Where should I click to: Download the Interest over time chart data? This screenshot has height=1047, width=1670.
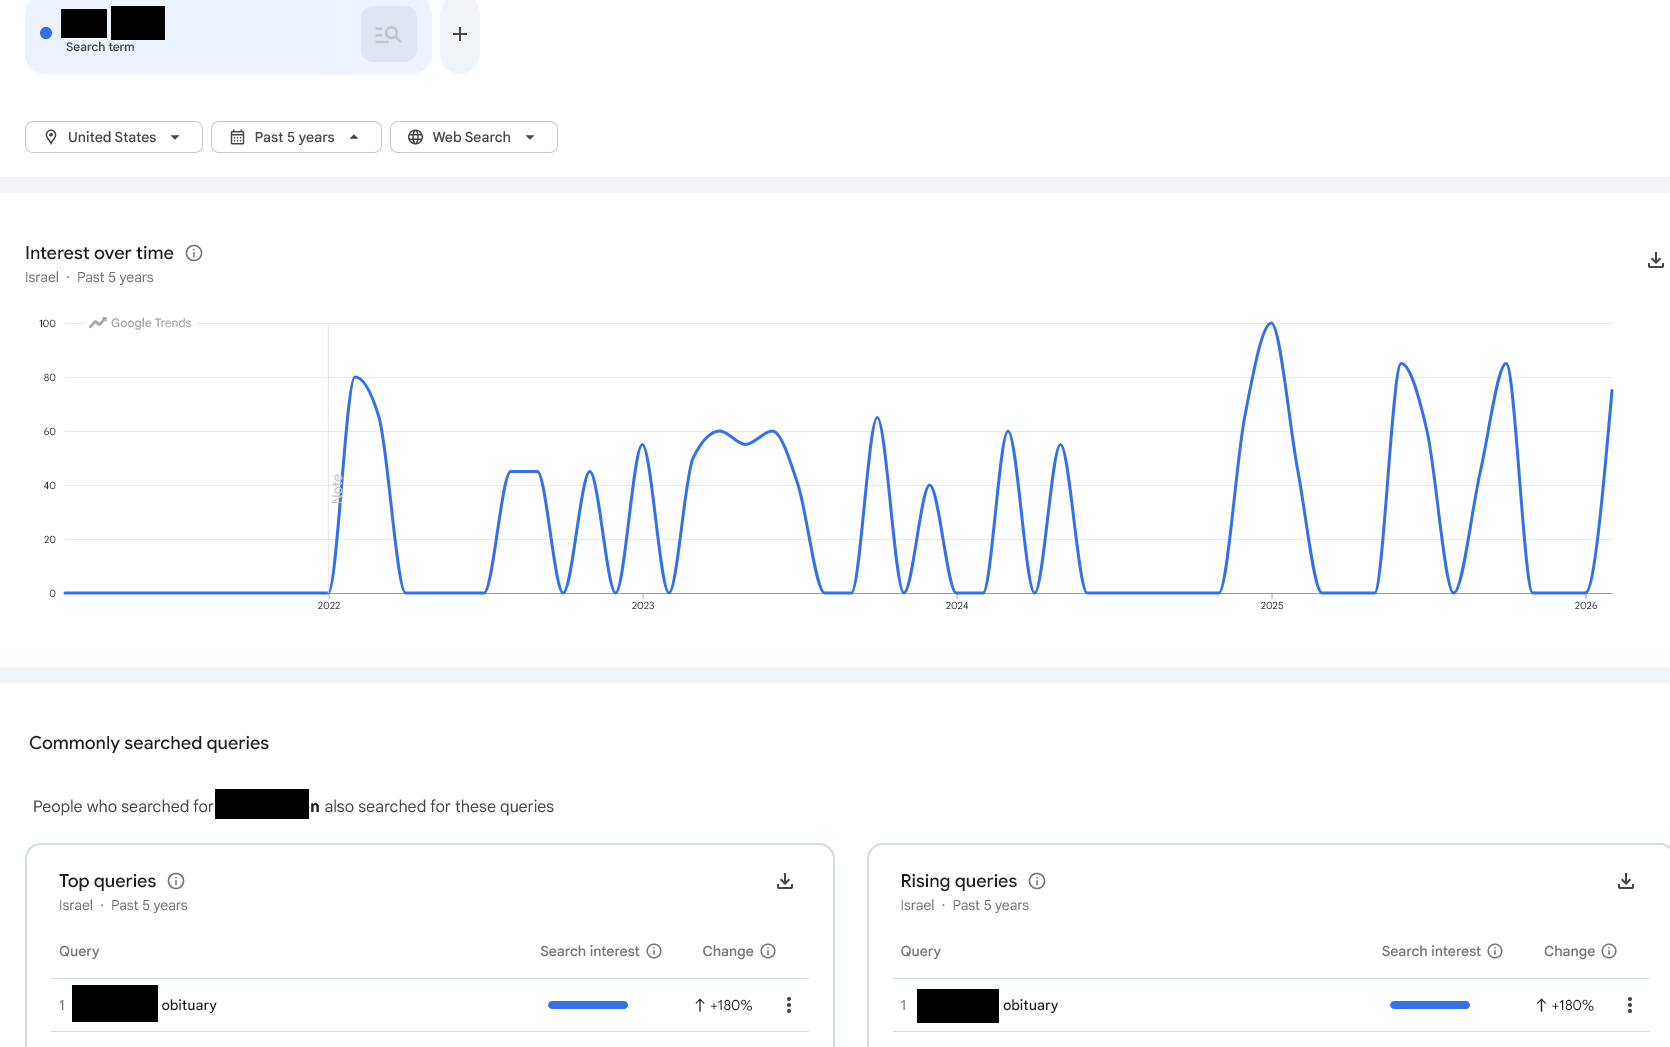click(1656, 260)
